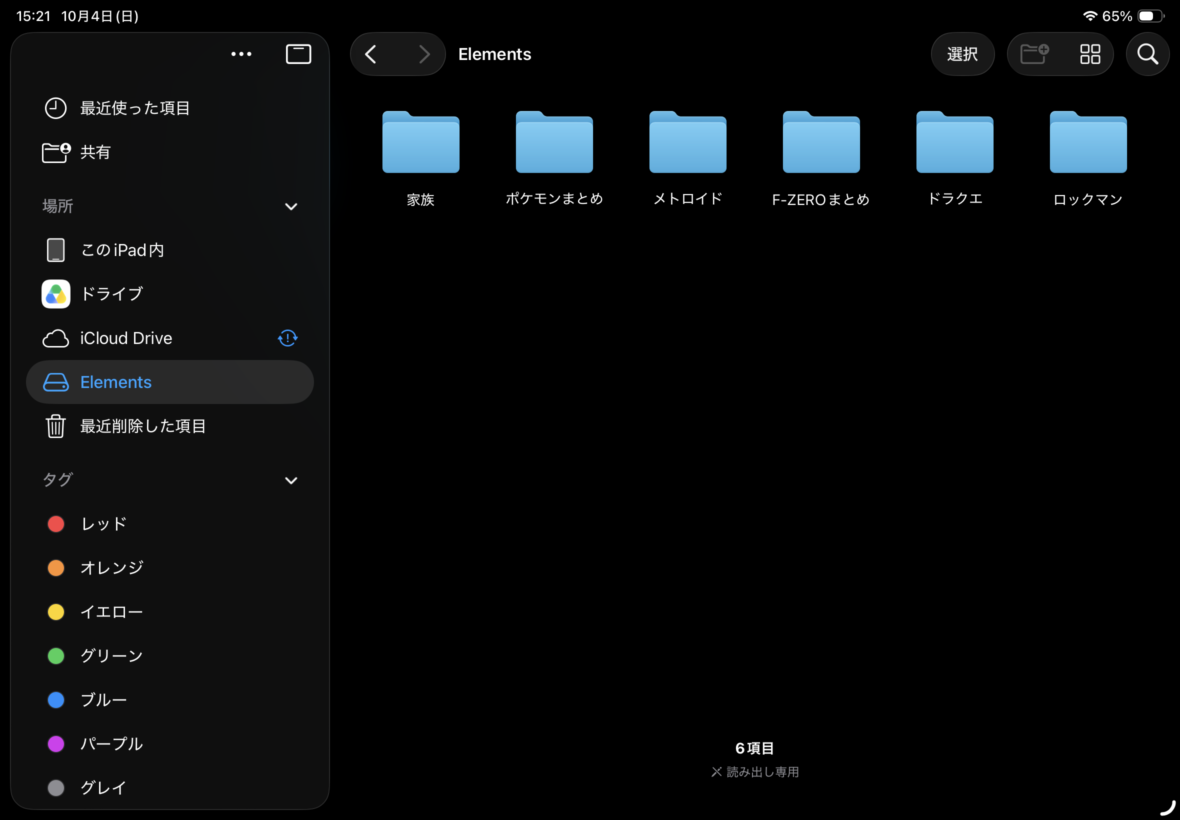Select the ブルー tag
The width and height of the screenshot is (1180, 820).
(170, 700)
